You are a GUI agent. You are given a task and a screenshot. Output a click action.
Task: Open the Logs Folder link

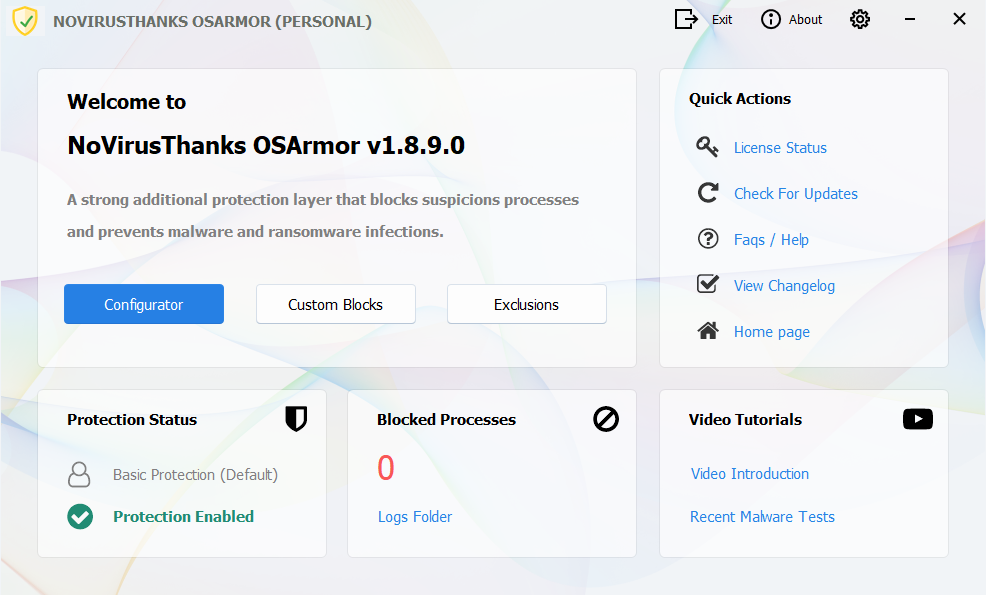click(415, 517)
